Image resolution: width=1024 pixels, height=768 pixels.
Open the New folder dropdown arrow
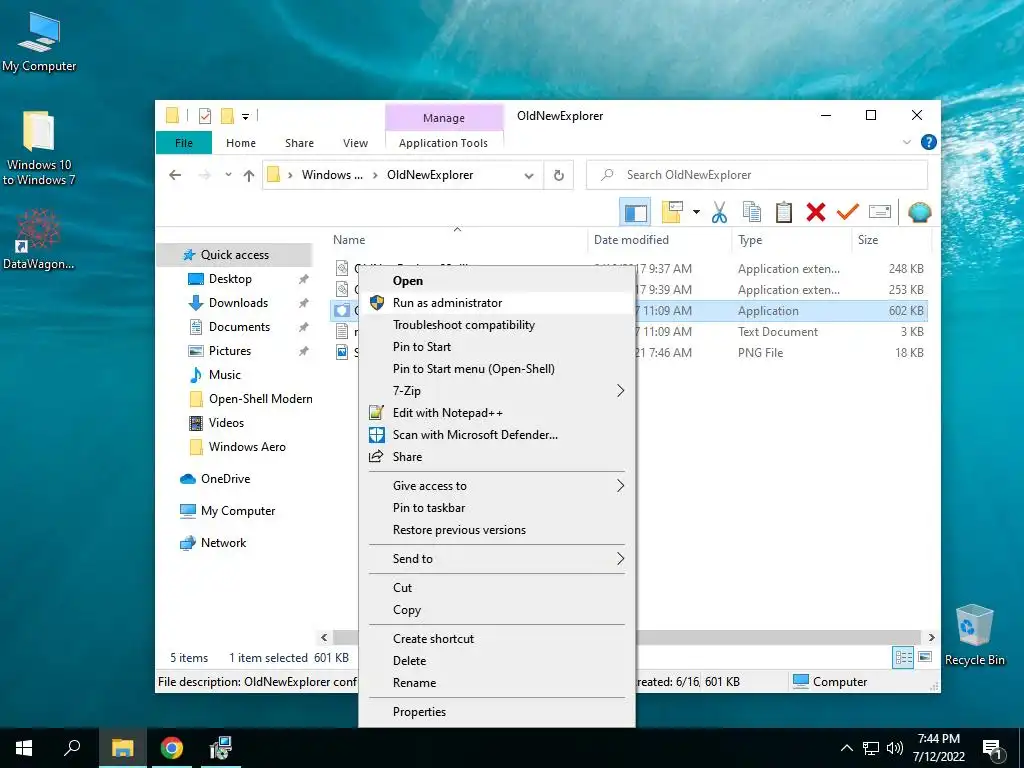tap(696, 212)
